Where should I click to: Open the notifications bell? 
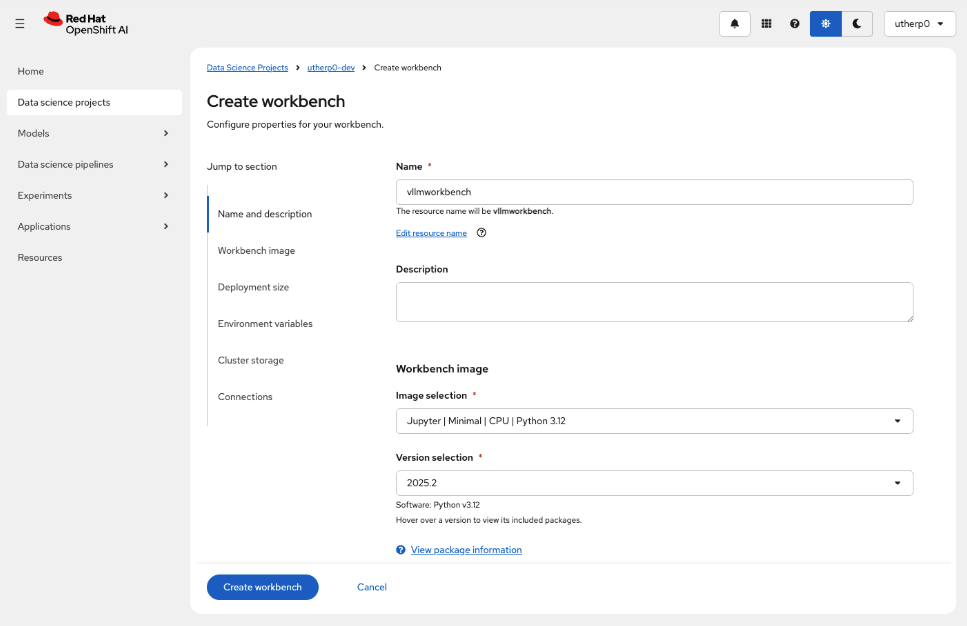735,24
